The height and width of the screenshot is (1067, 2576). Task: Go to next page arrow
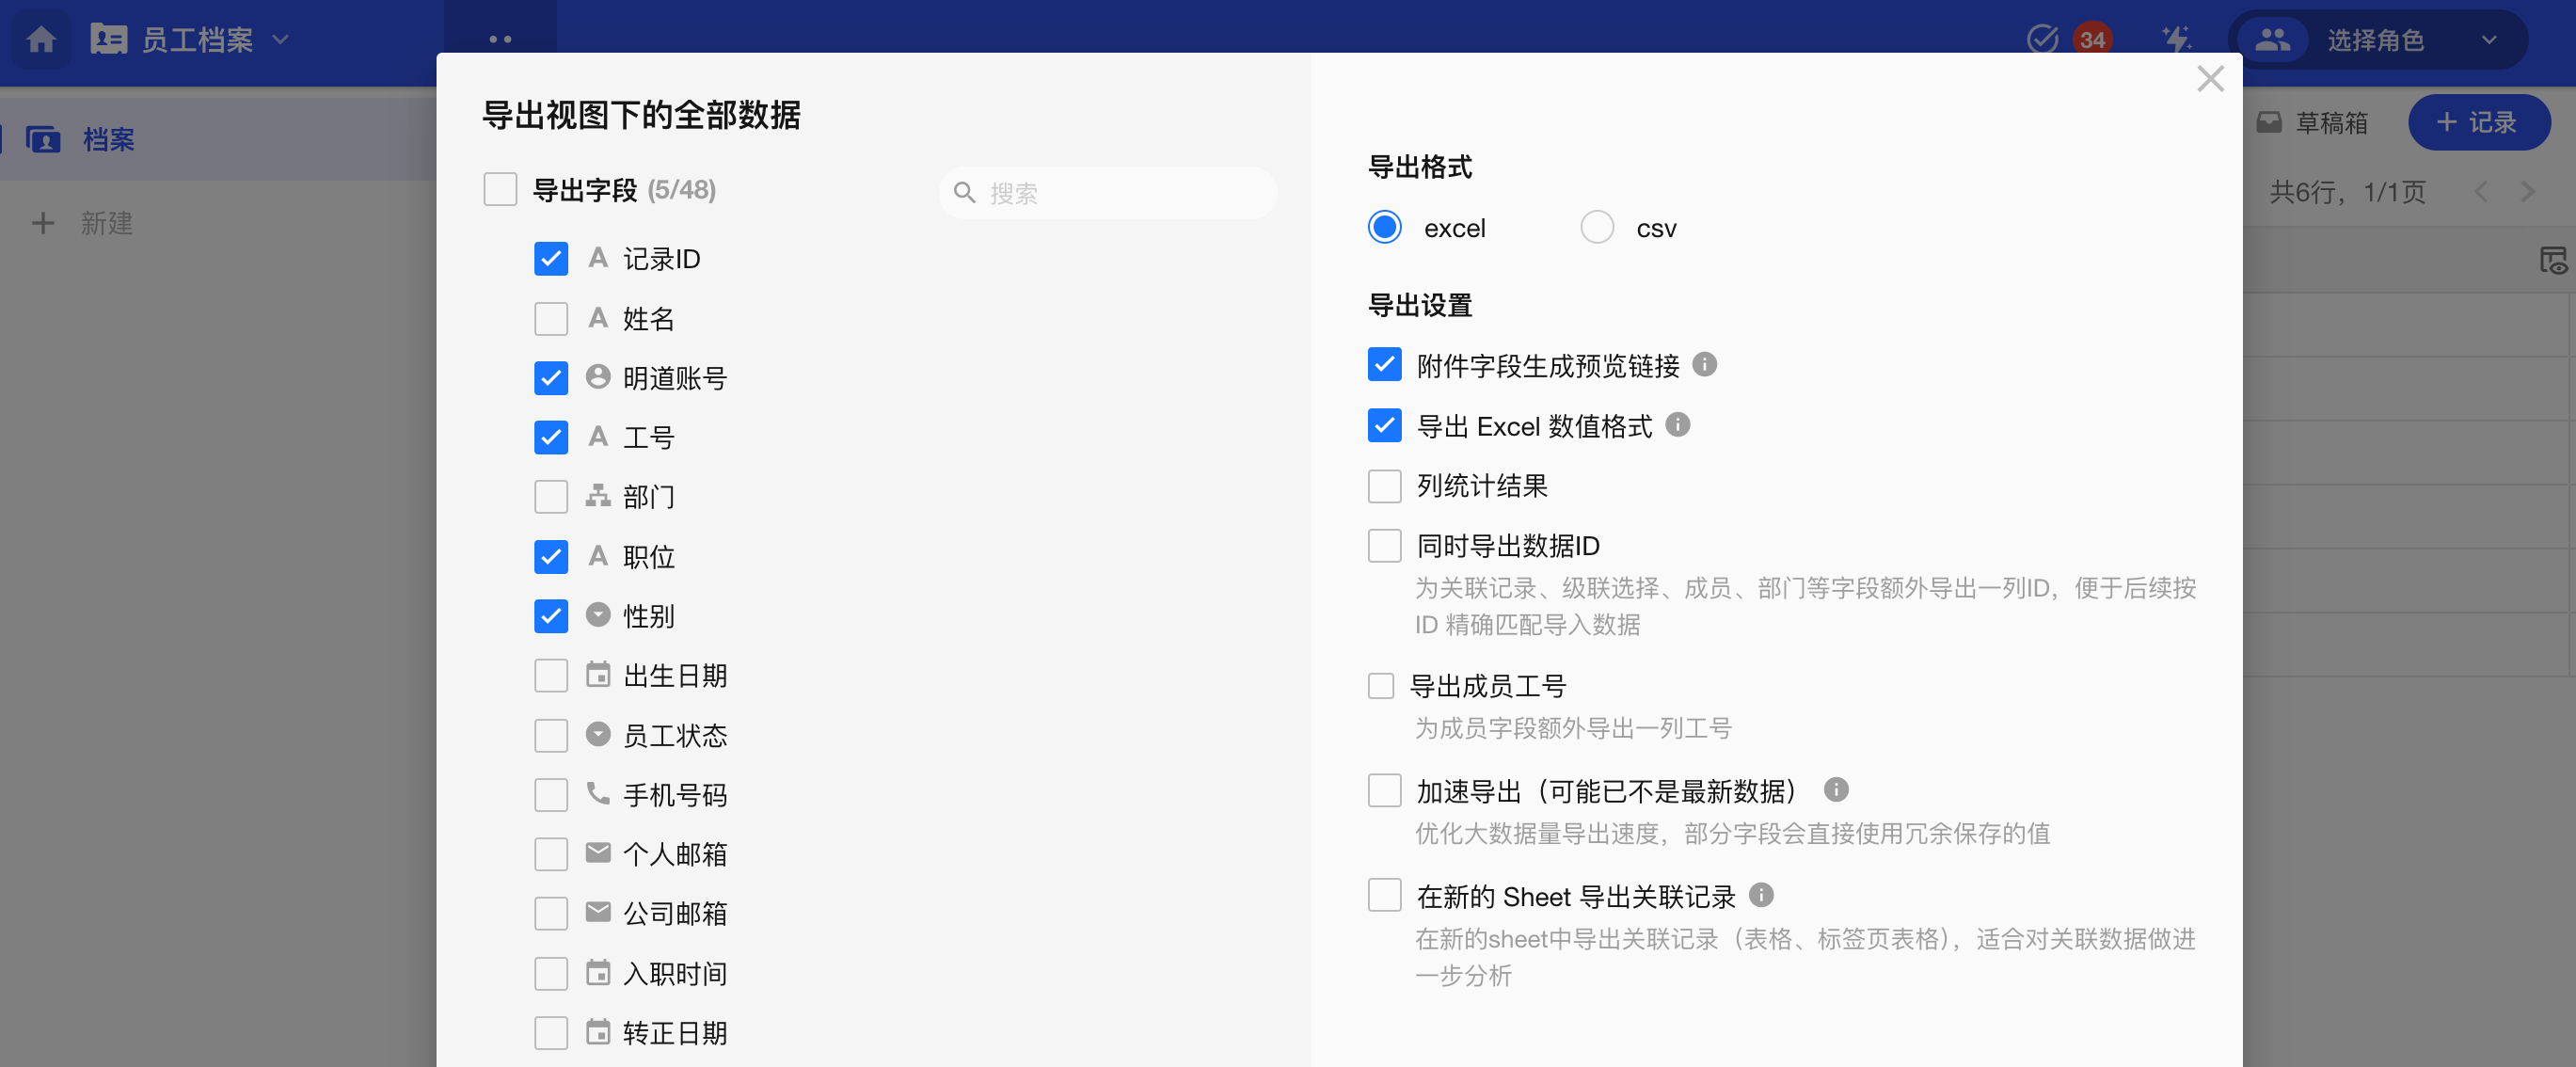point(2527,192)
